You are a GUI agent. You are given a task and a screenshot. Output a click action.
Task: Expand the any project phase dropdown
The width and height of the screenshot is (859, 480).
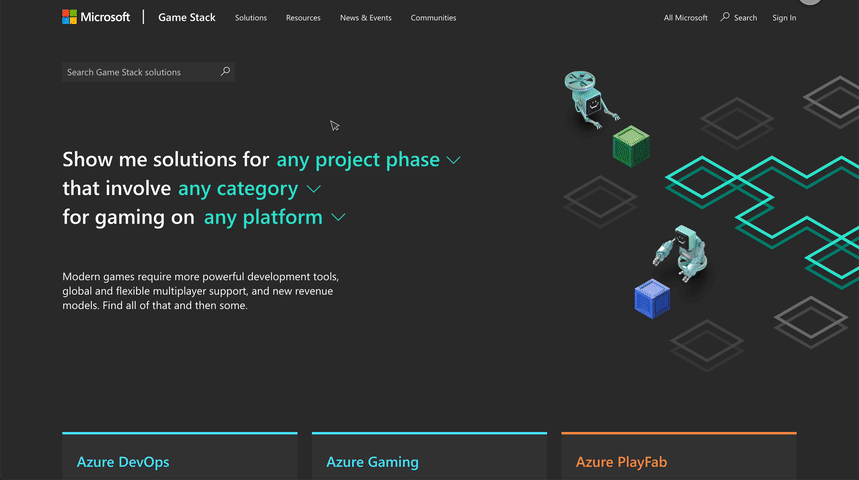[368, 159]
